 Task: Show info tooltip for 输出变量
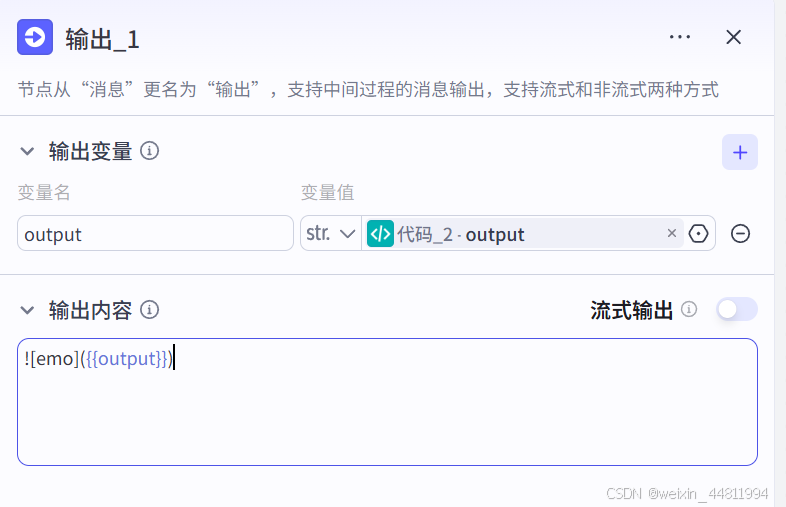tap(149, 150)
